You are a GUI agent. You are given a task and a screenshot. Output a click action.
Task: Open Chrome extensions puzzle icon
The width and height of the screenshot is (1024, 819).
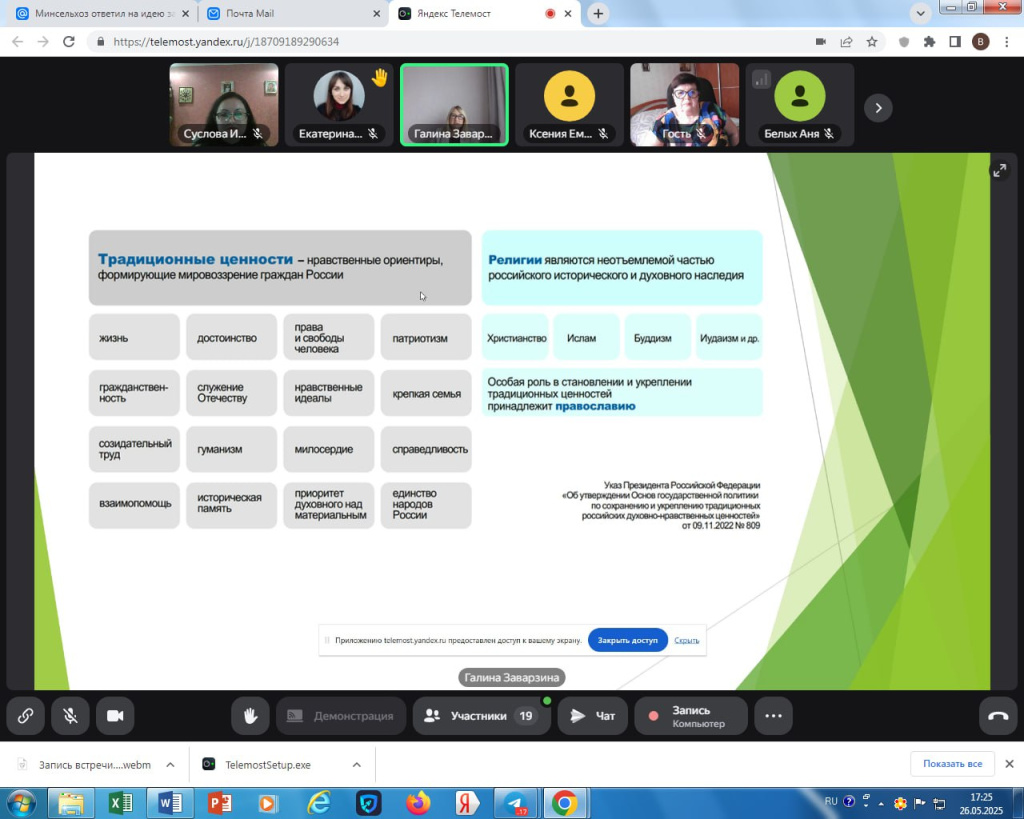click(929, 42)
